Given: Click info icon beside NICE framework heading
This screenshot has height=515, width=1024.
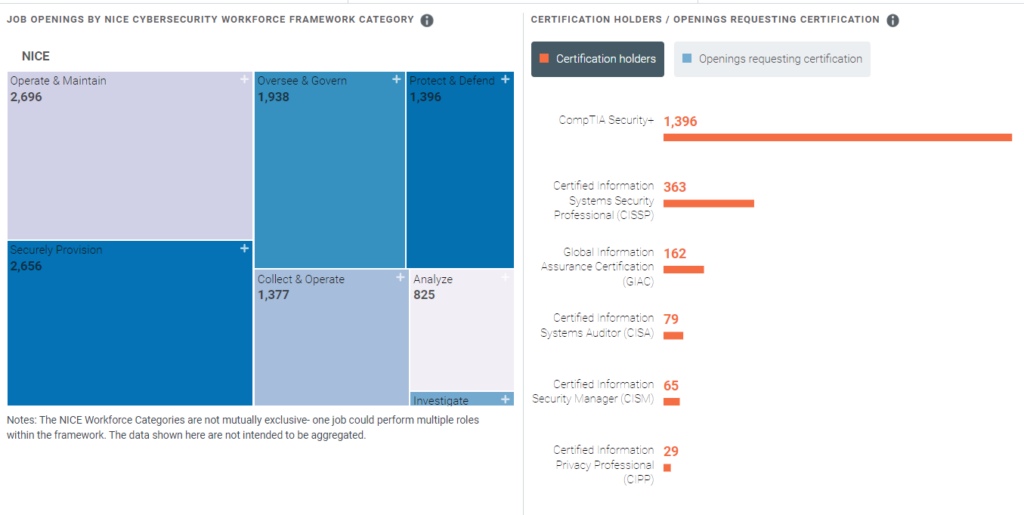Looking at the screenshot, I should [427, 20].
